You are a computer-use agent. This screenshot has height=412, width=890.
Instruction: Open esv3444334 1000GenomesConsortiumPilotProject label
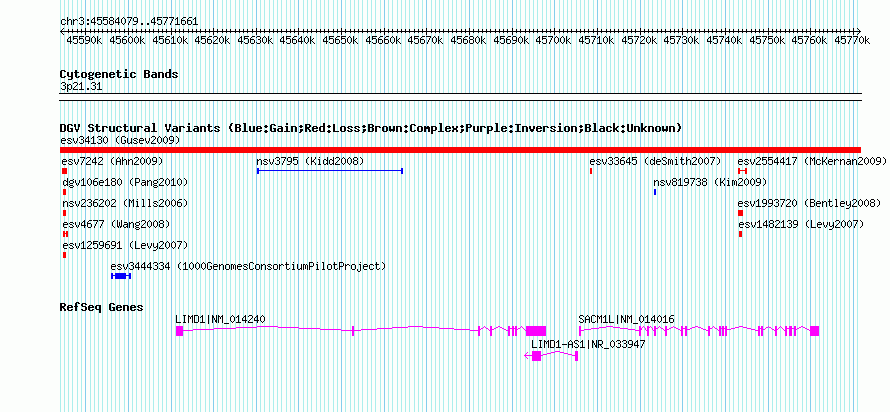pyautogui.click(x=248, y=266)
